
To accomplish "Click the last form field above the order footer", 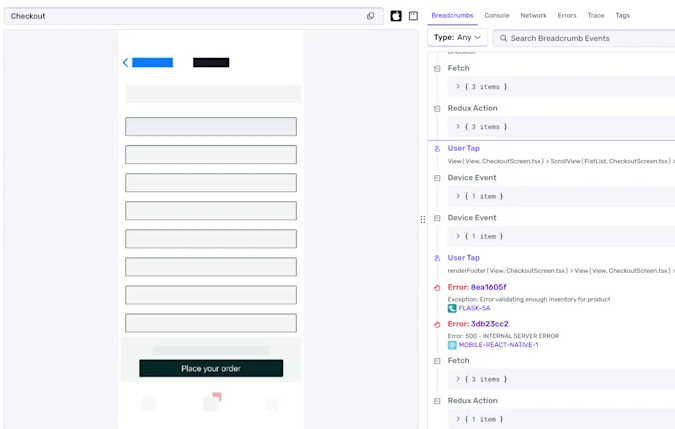I will 211,323.
